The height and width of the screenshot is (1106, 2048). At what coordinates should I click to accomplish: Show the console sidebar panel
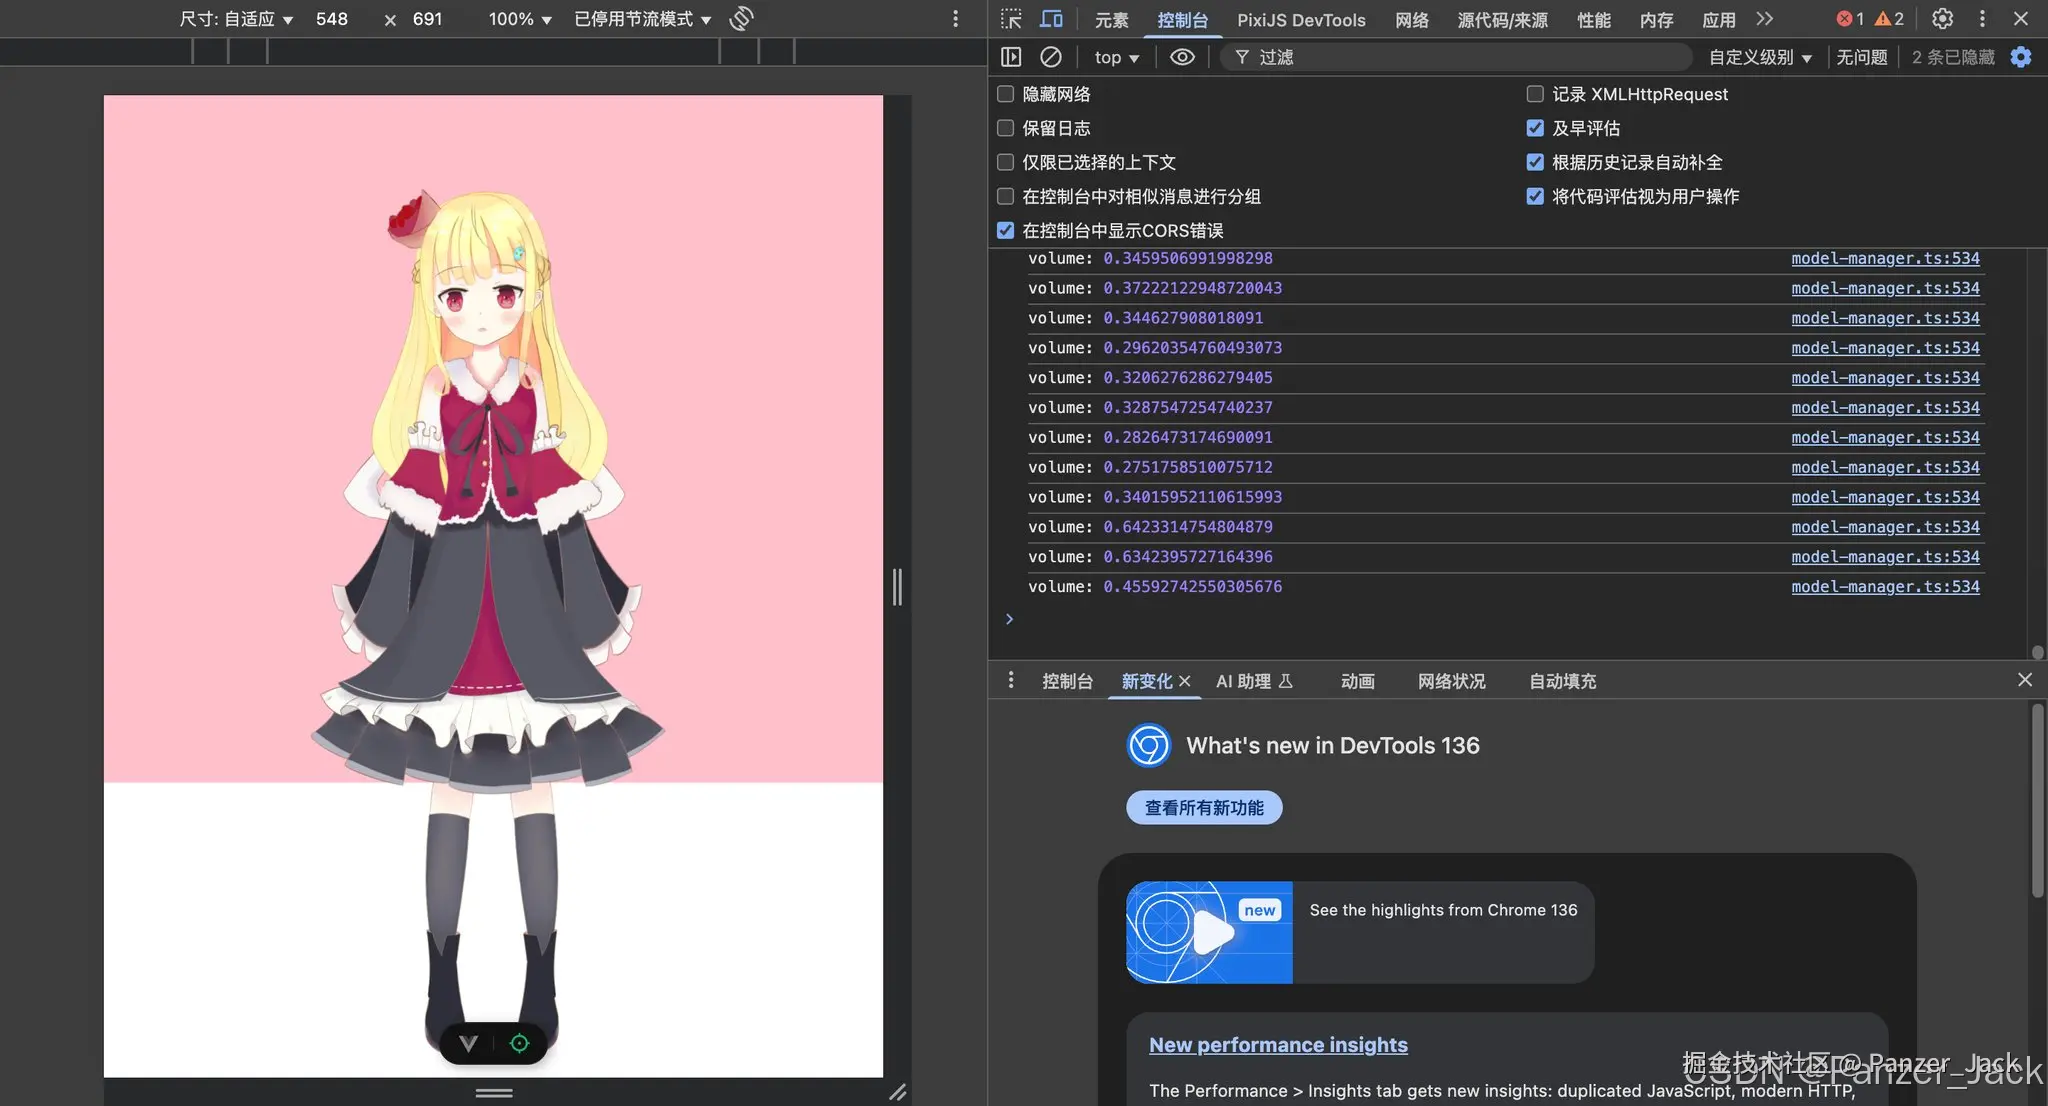1010,57
